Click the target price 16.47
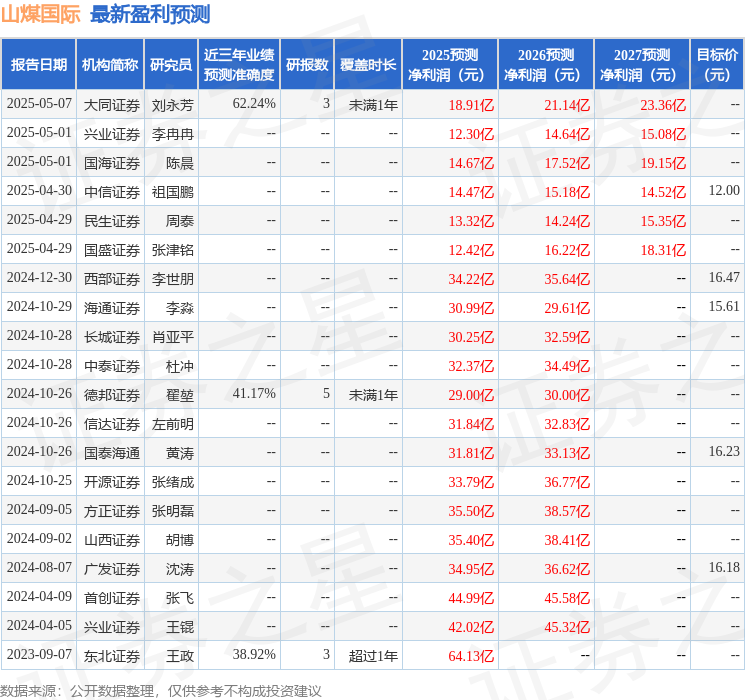 (724, 278)
